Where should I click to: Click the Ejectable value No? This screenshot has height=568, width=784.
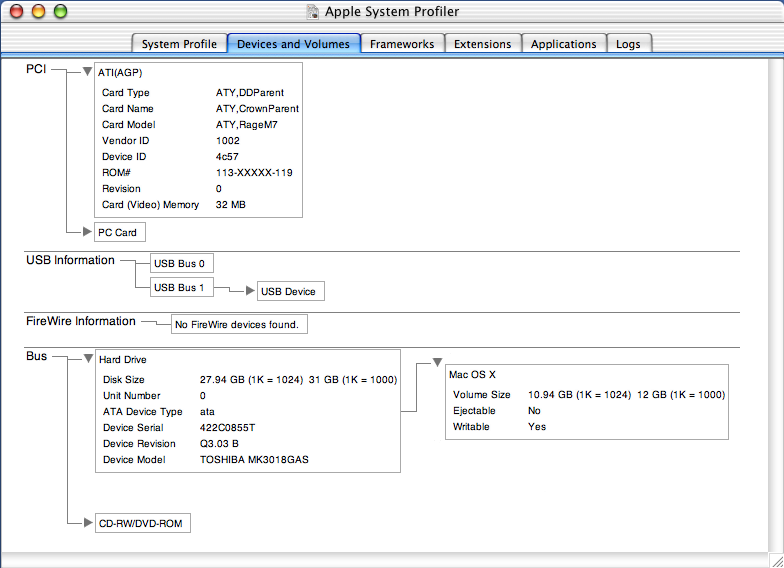click(534, 410)
